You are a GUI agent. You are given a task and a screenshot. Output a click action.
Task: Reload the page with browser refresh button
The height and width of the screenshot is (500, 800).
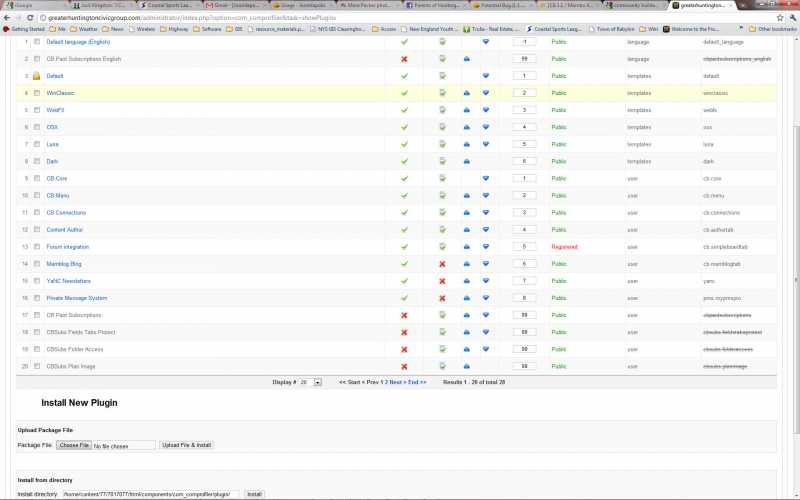30,18
